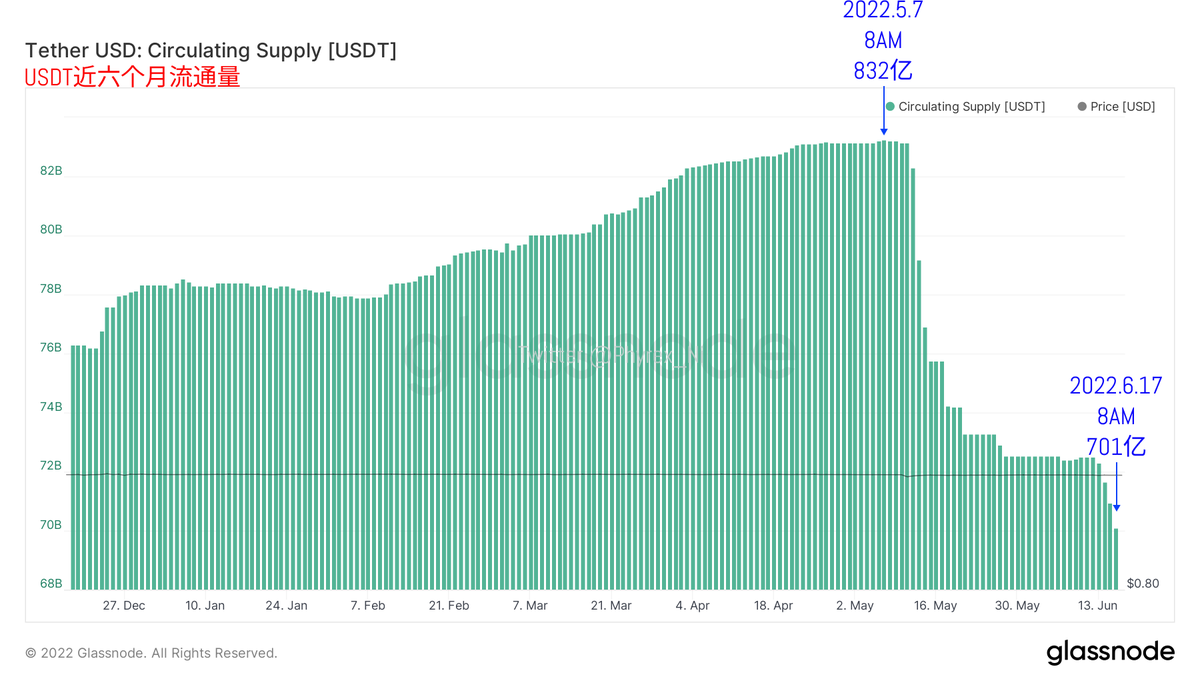The height and width of the screenshot is (683, 1200).
Task: Click the 27. Dec date label
Action: point(124,606)
